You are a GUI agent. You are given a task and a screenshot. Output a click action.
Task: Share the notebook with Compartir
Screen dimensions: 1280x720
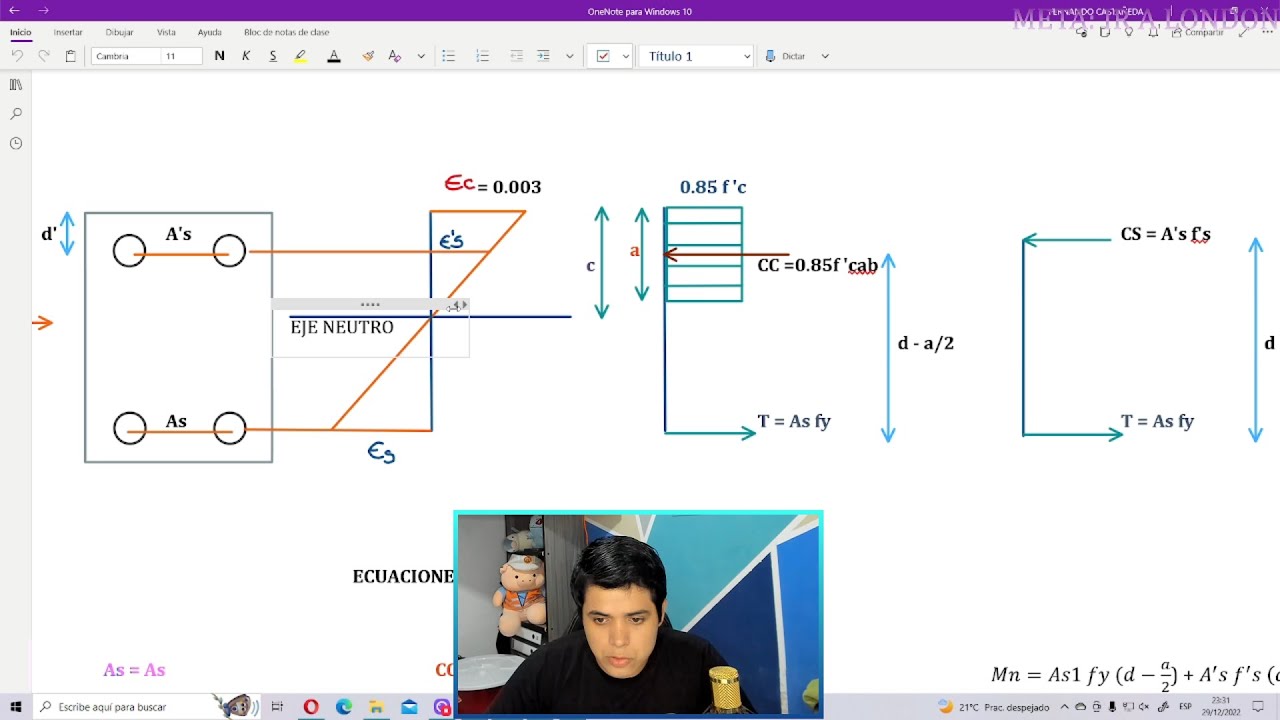click(x=1198, y=32)
